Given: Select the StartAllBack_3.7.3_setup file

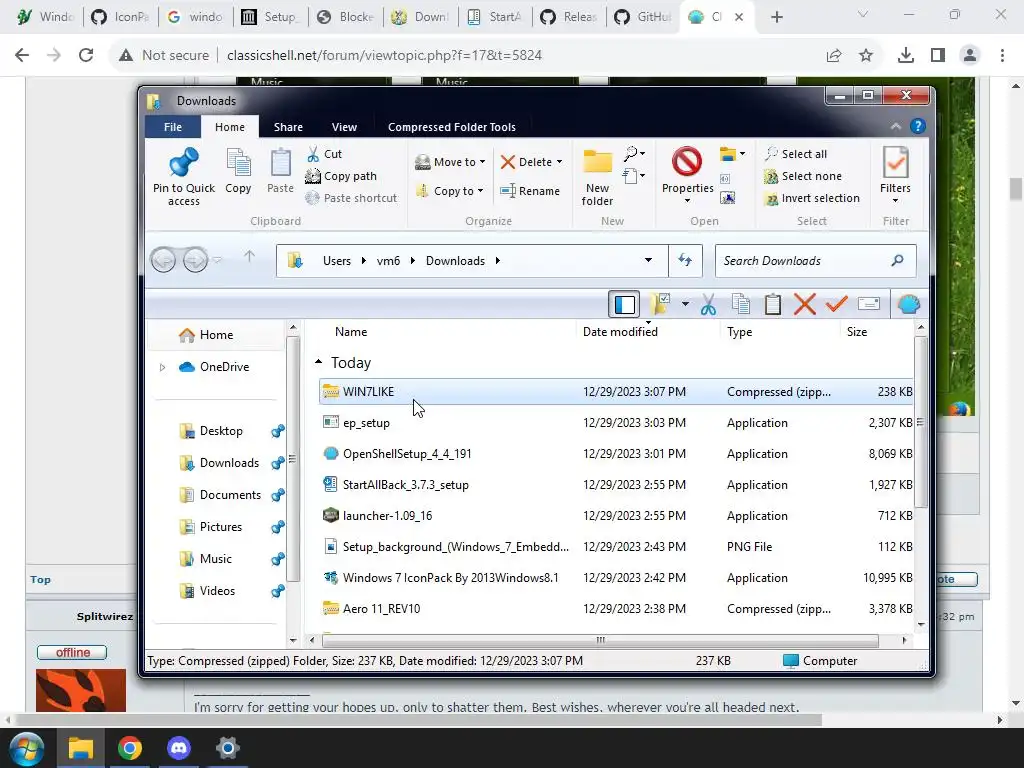Looking at the screenshot, I should coord(616,485).
